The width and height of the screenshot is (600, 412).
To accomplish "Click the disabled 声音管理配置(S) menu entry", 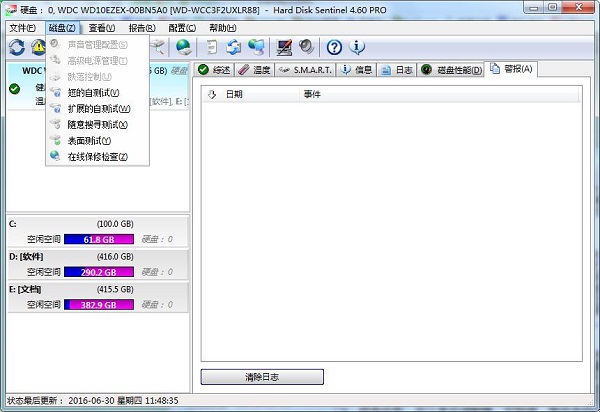I will (97, 44).
